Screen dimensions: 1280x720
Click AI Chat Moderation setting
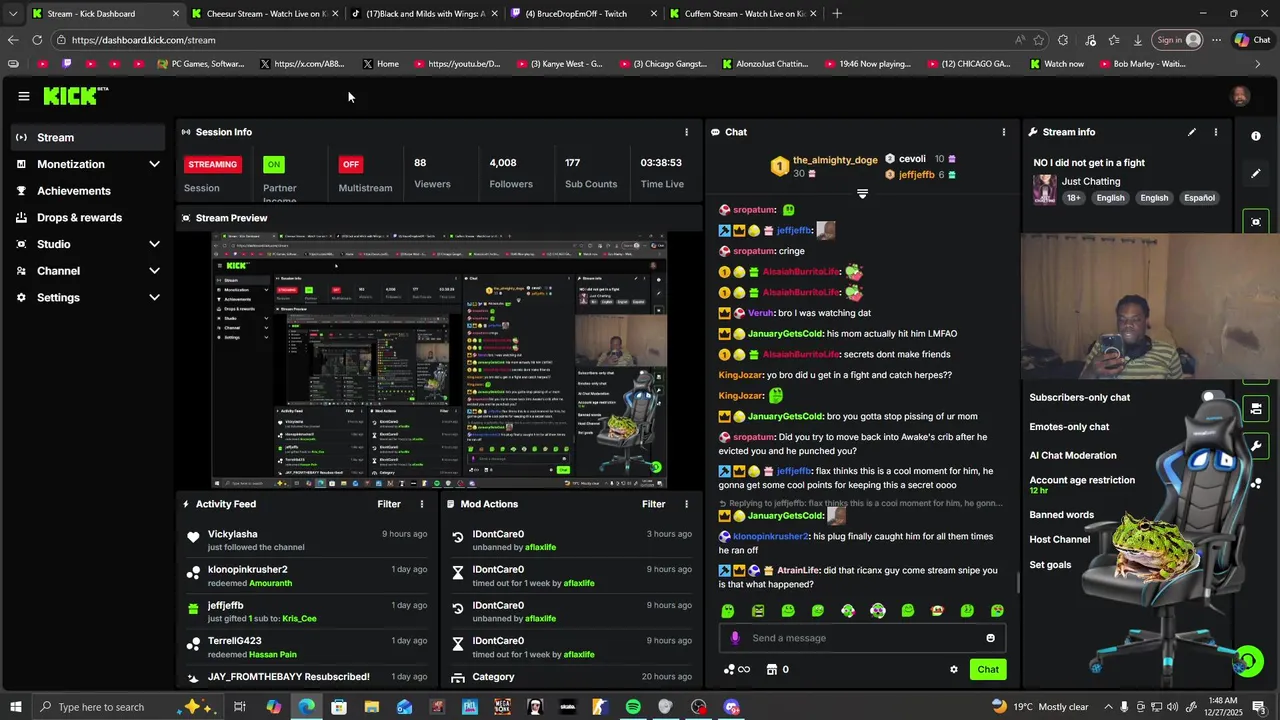coord(1073,456)
